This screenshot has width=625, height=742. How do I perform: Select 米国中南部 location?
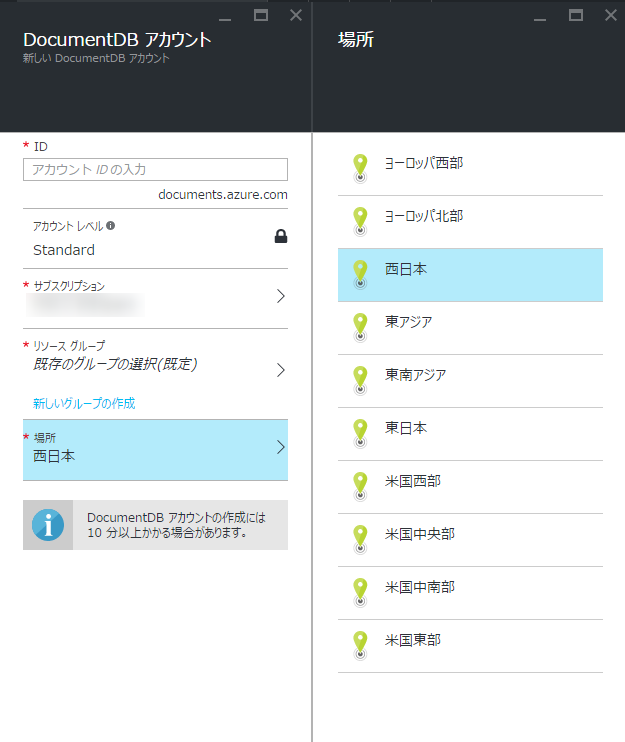[470, 593]
